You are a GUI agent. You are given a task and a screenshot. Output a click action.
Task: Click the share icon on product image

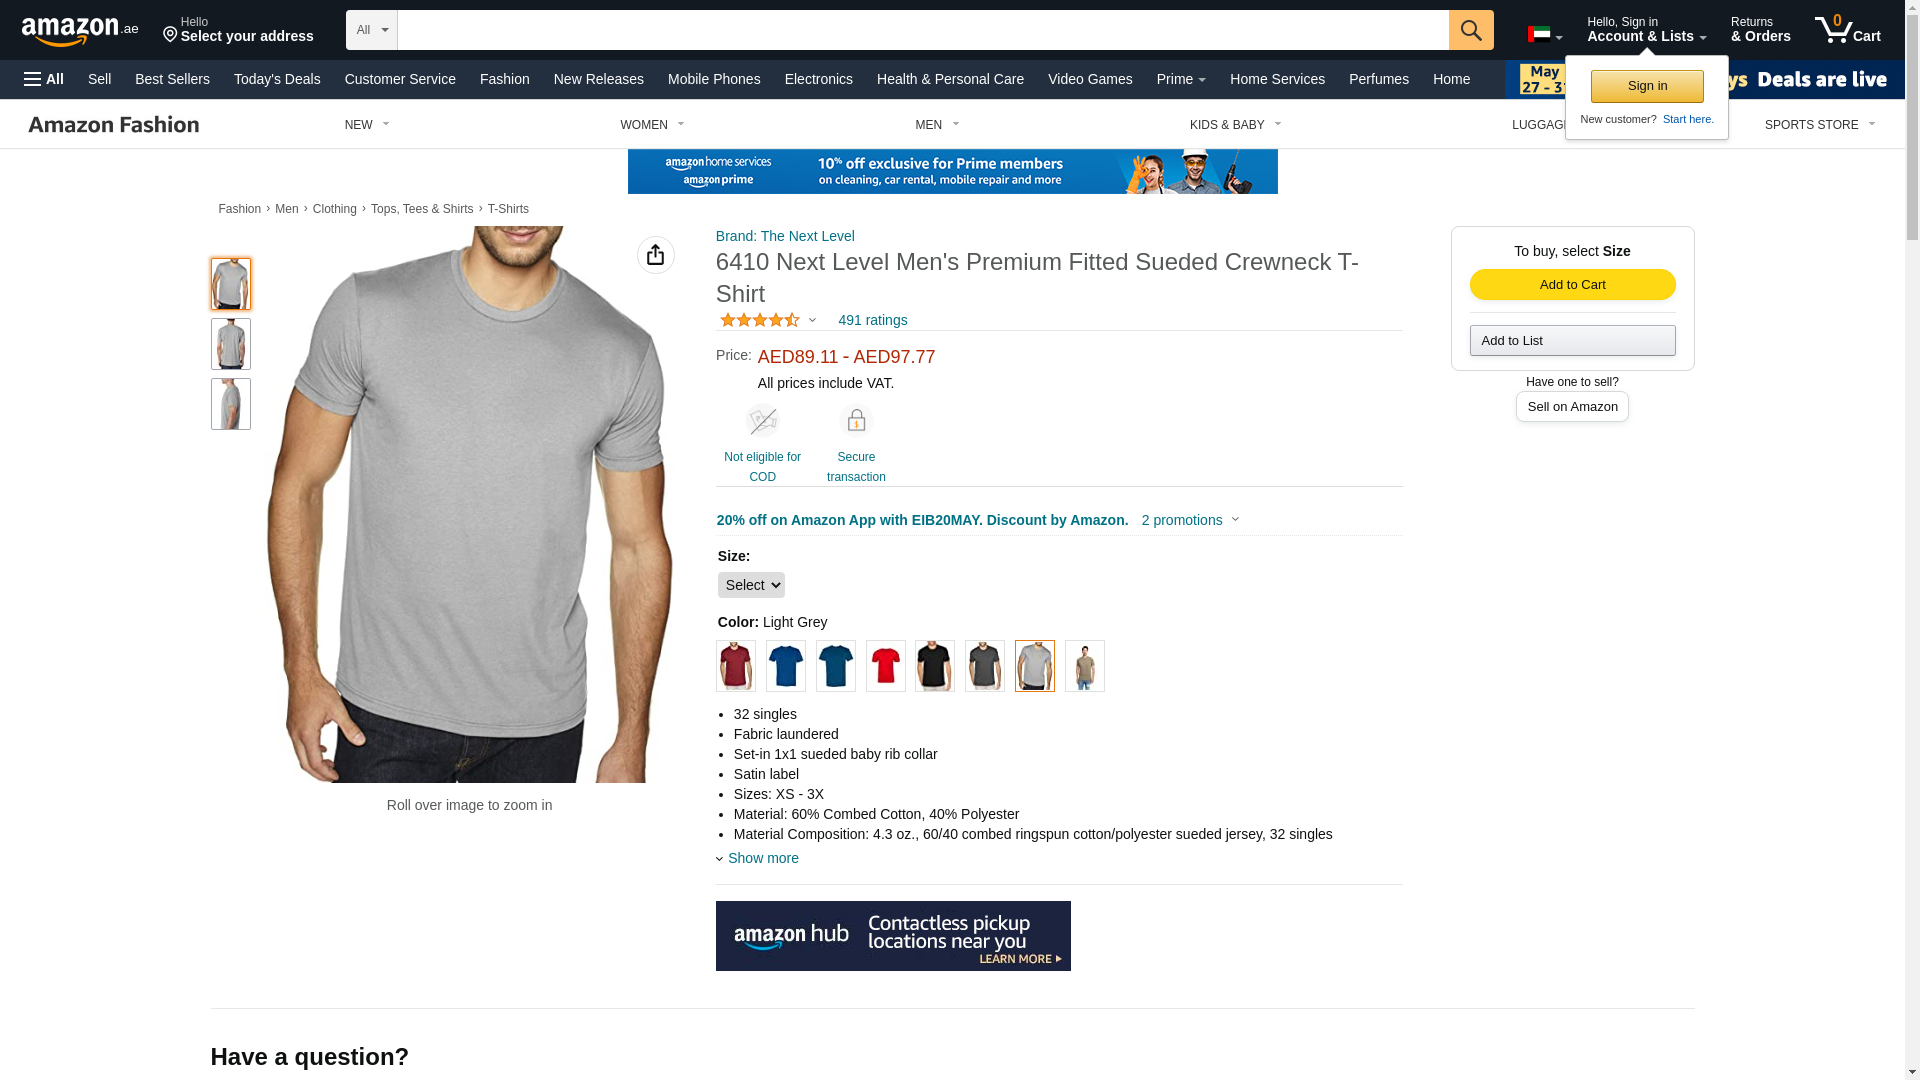[656, 255]
